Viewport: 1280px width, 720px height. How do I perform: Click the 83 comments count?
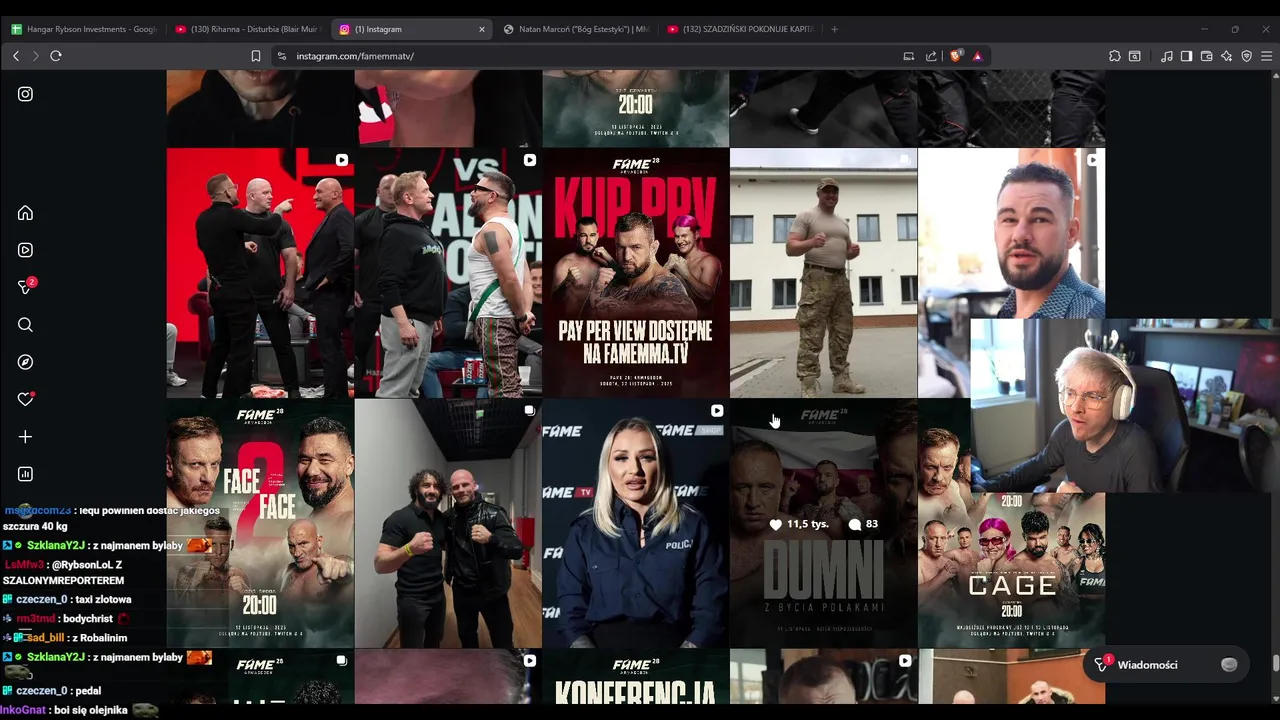(863, 524)
